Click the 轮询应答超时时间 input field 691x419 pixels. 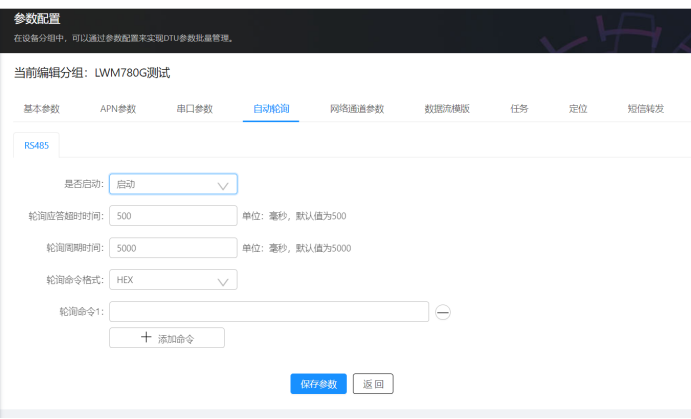pos(172,216)
